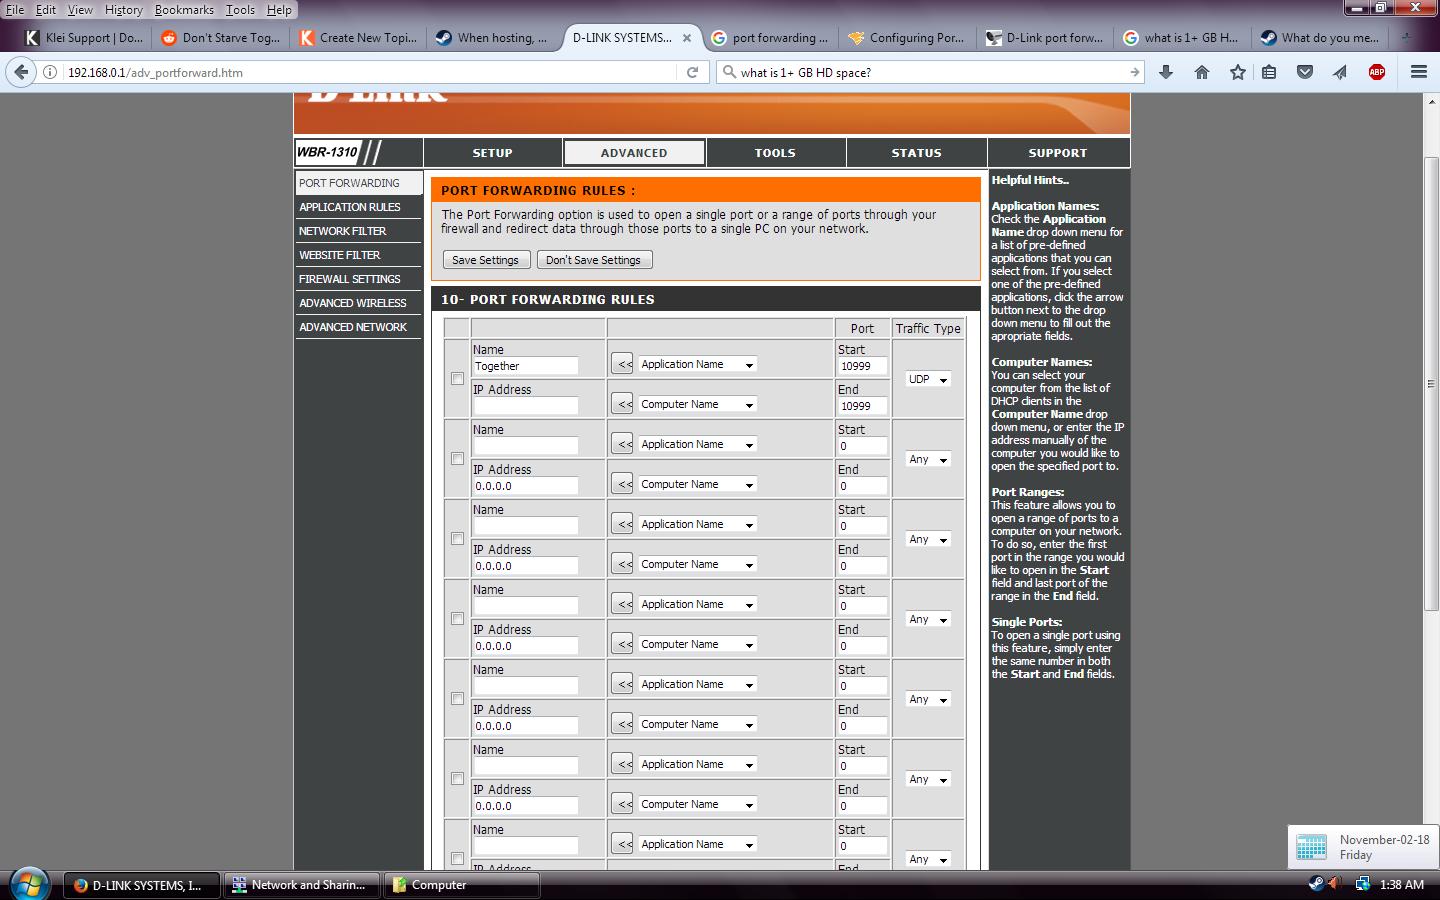Image resolution: width=1440 pixels, height=900 pixels.
Task: Click the Save Settings button
Action: 485,260
